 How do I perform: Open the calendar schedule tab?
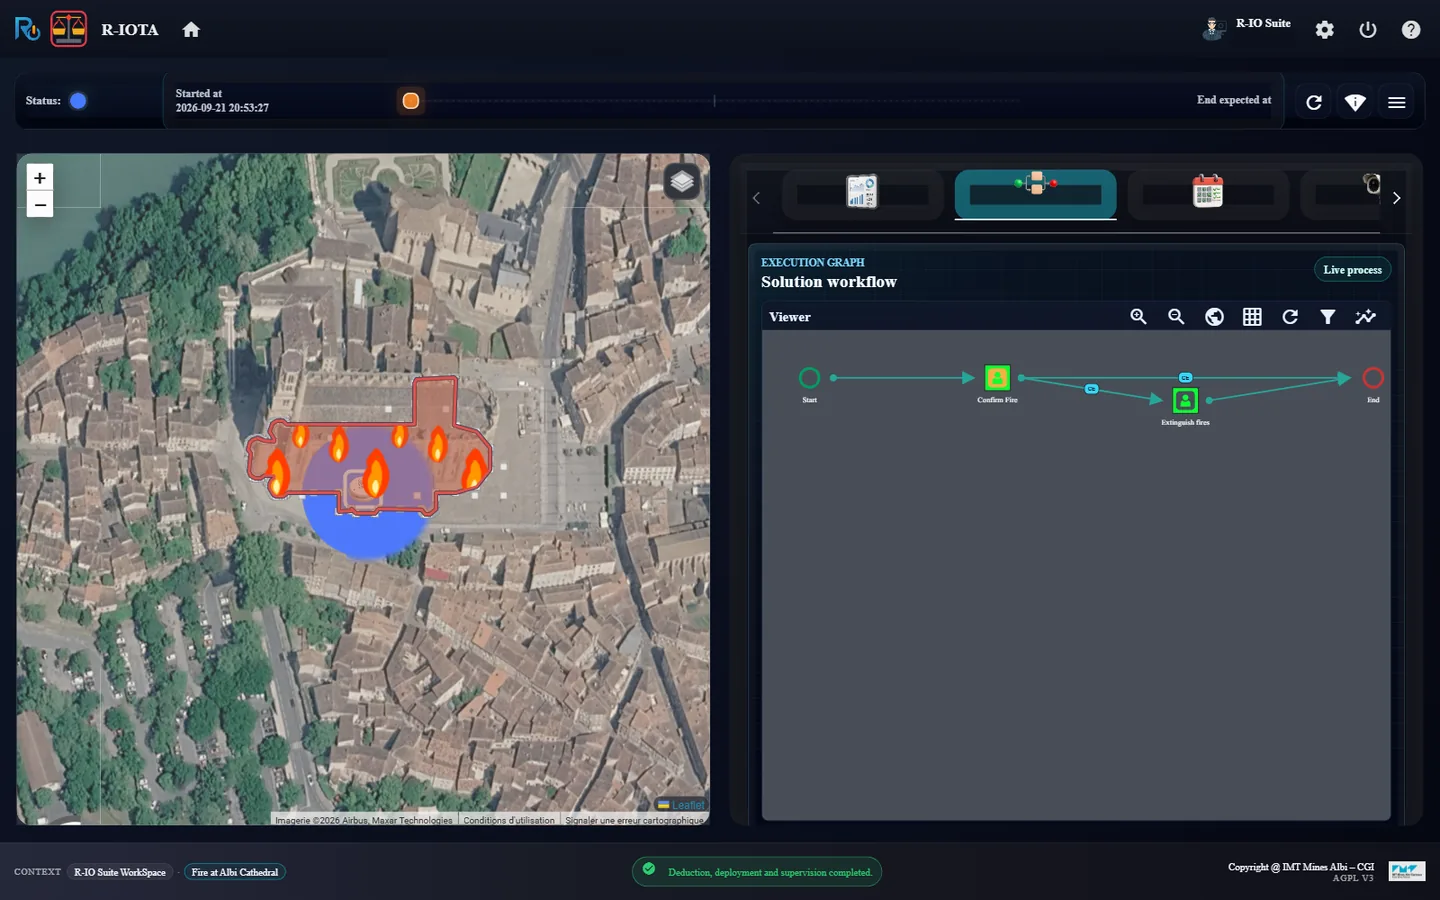(x=1208, y=193)
